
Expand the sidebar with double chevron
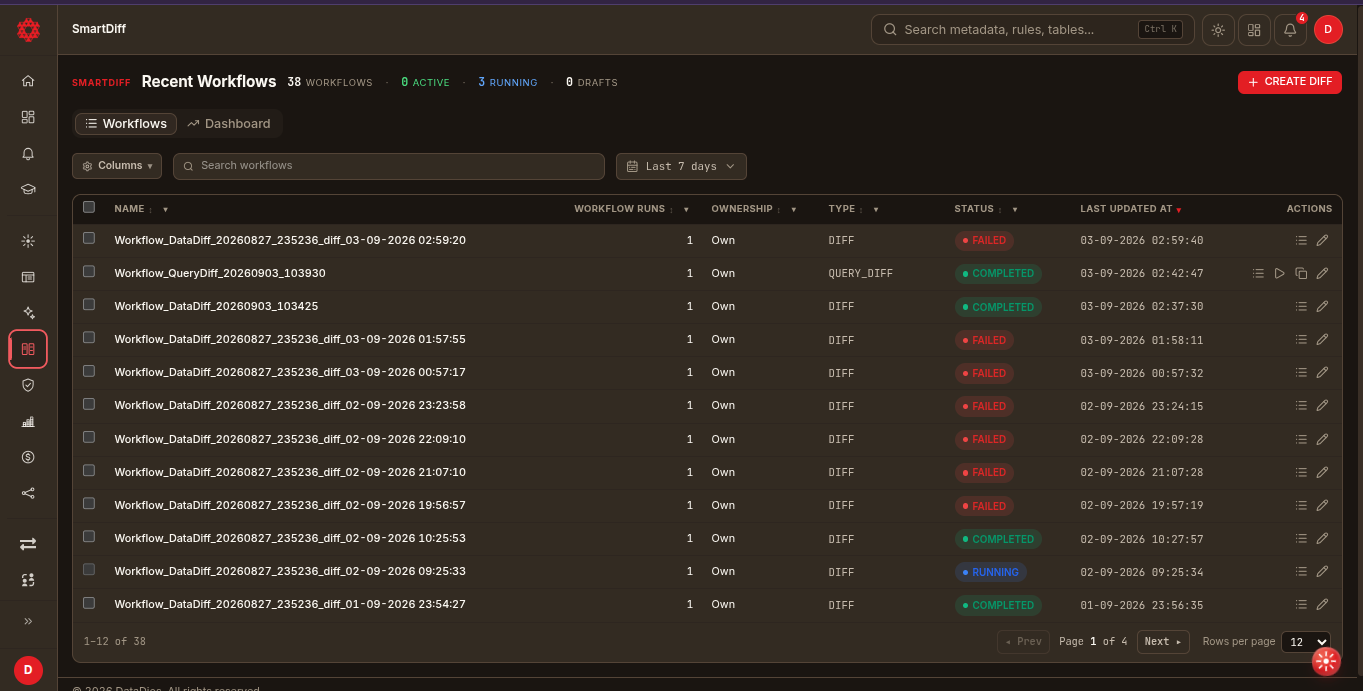click(28, 621)
